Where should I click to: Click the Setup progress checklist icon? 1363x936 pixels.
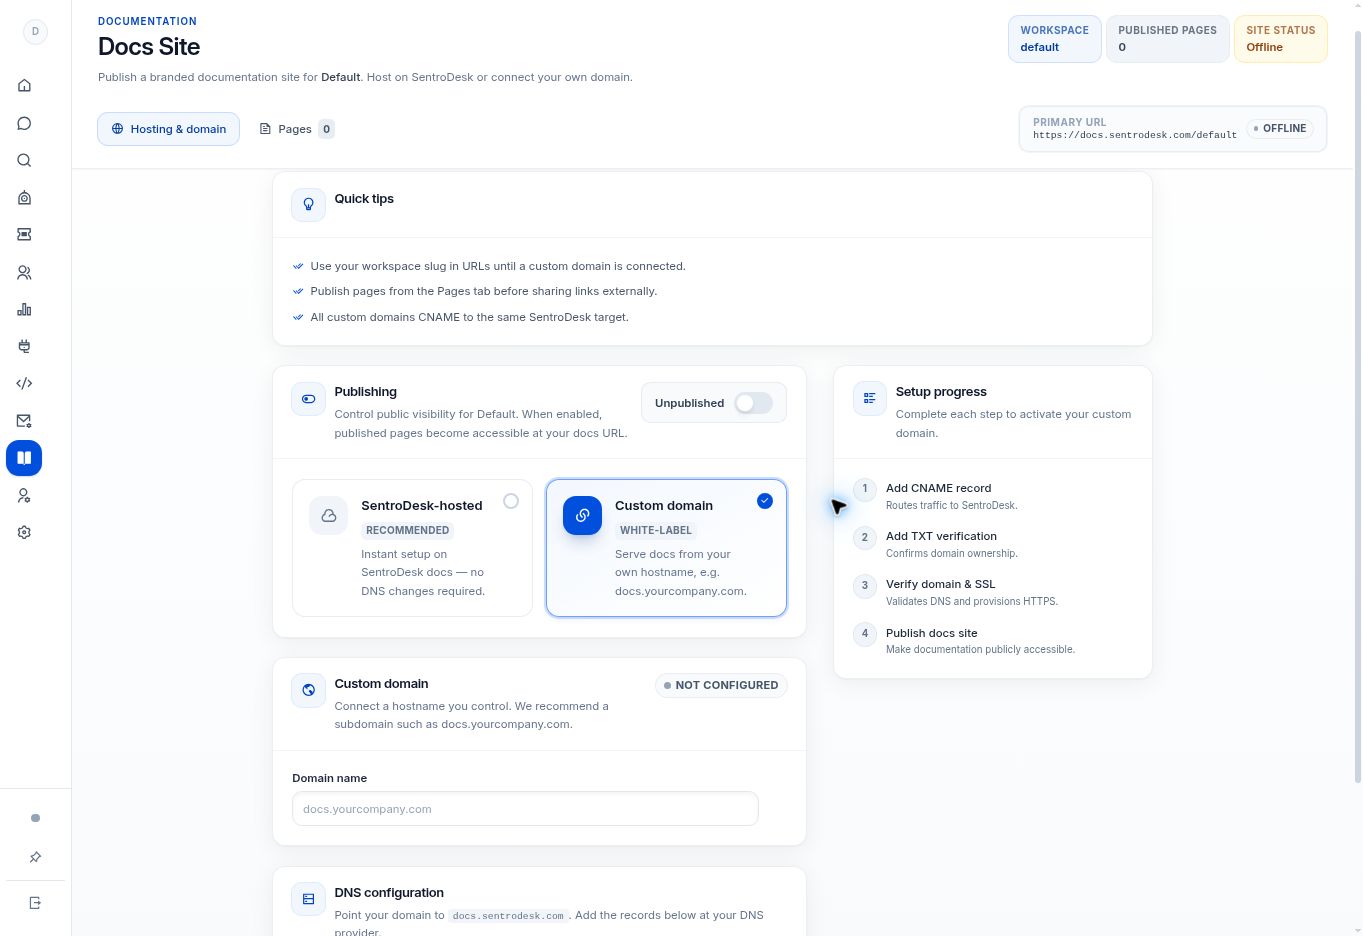point(870,398)
